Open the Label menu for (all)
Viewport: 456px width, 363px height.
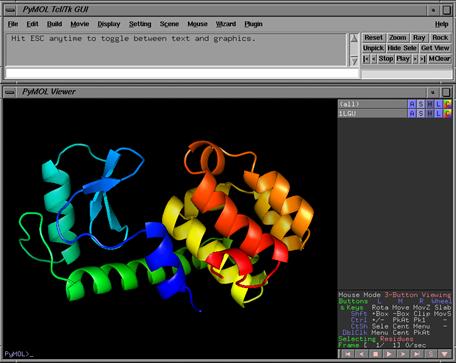[438, 104]
